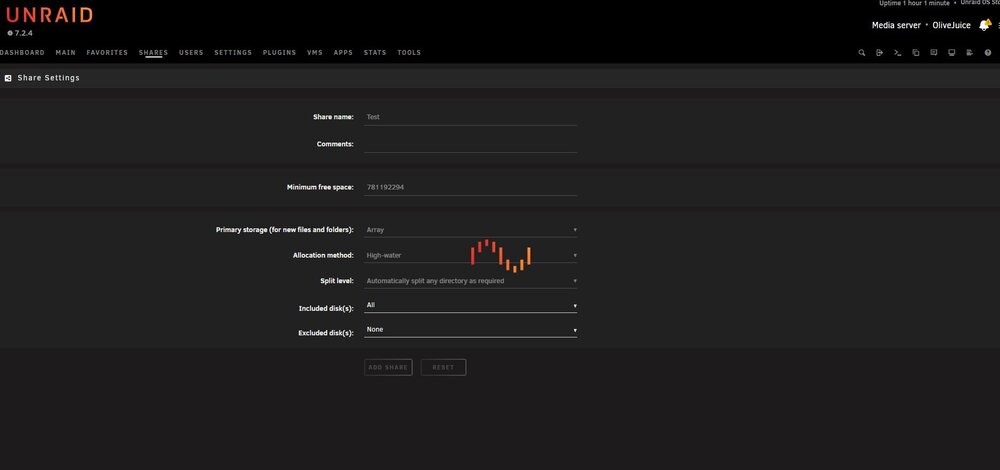This screenshot has height=470, width=1000.
Task: Open the notifications bell icon
Action: [985, 25]
